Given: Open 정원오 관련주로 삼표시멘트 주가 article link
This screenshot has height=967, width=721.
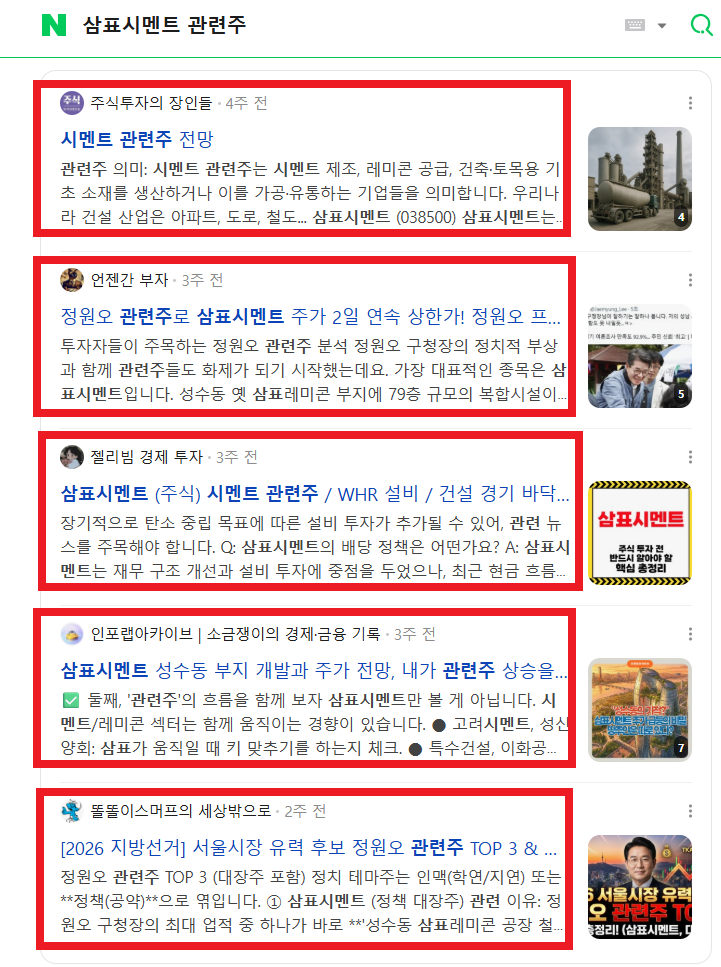Looking at the screenshot, I should 311,316.
